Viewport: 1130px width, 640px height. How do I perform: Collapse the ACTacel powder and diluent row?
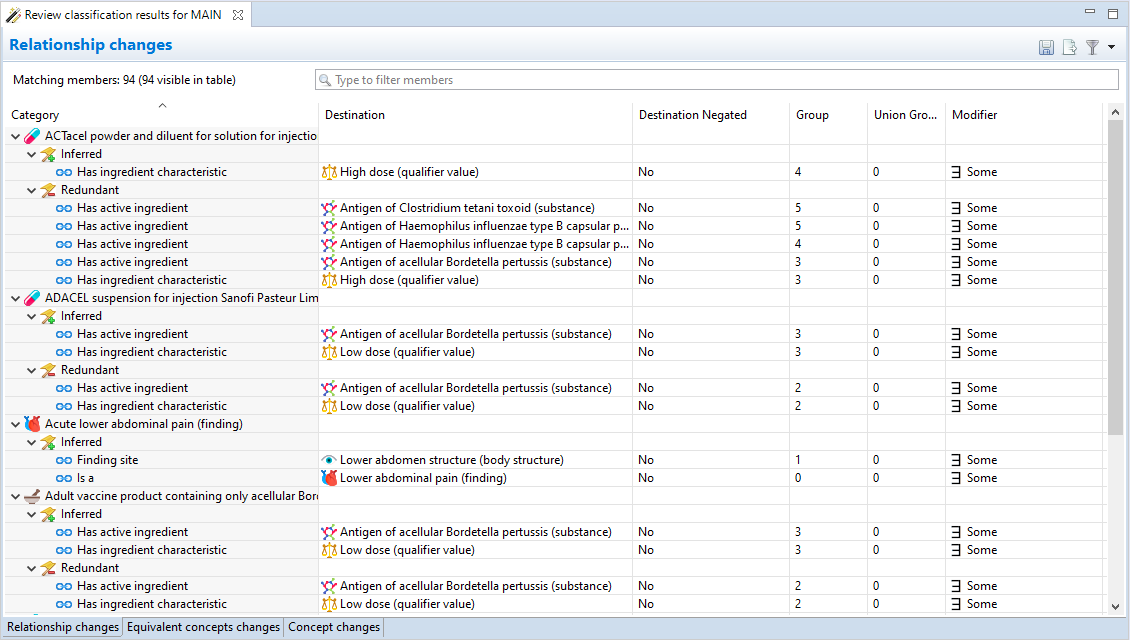pos(15,136)
